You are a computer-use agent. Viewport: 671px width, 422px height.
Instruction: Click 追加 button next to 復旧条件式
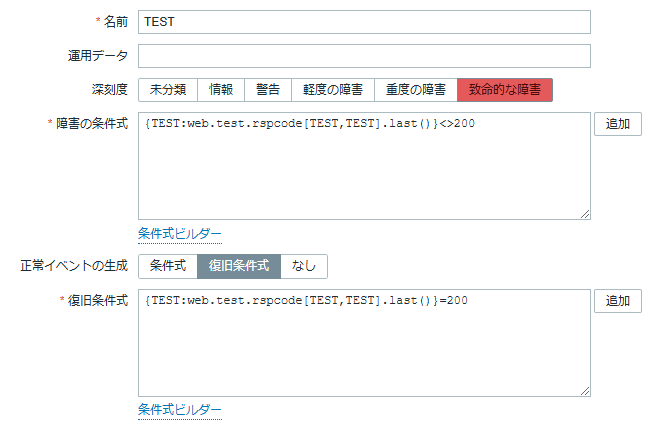point(618,301)
